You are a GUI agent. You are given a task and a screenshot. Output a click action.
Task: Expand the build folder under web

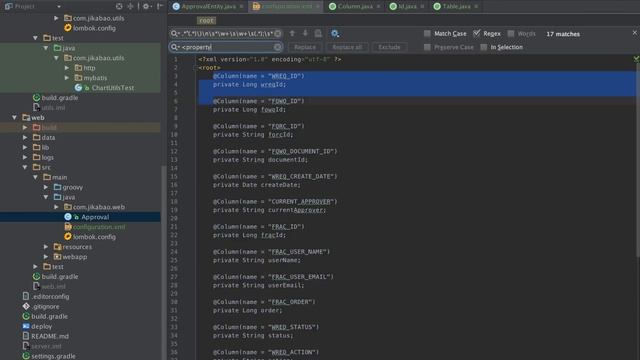(x=25, y=127)
